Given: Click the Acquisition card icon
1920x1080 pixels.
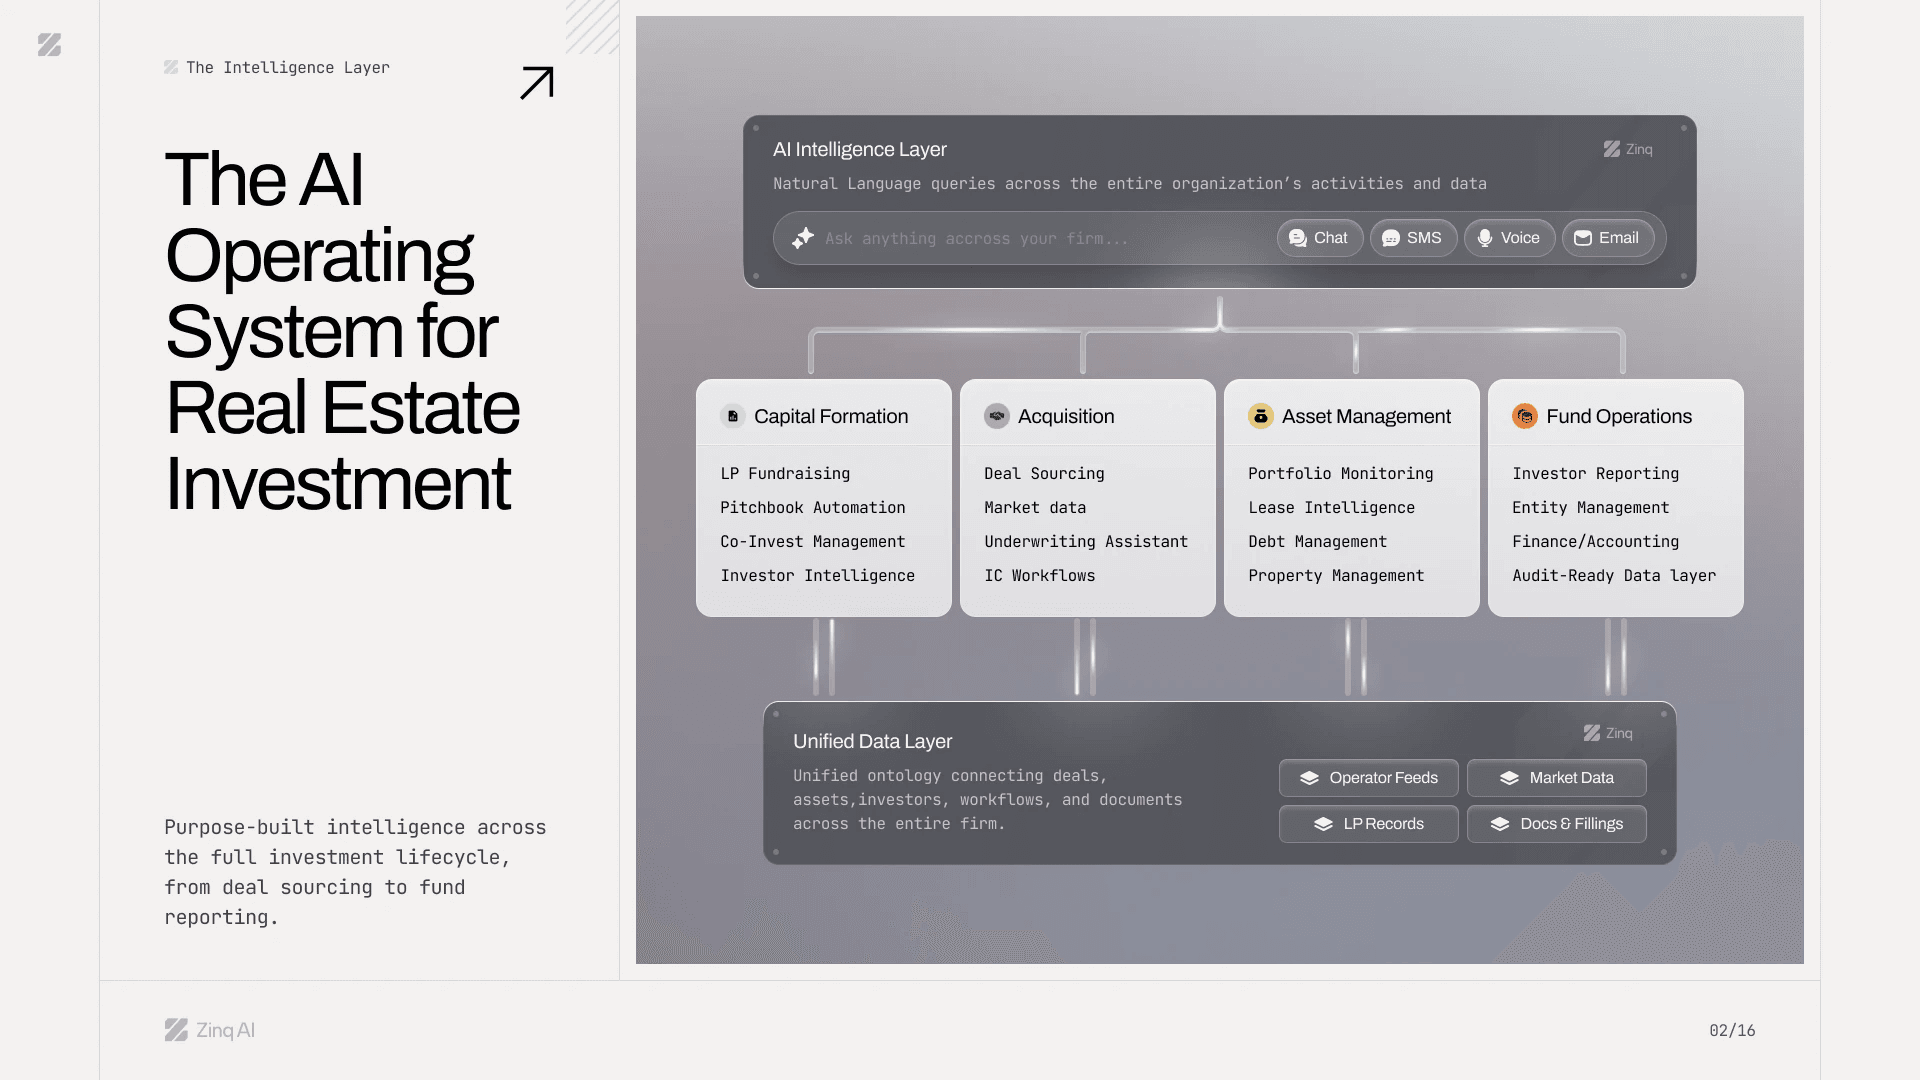Looking at the screenshot, I should [x=997, y=416].
